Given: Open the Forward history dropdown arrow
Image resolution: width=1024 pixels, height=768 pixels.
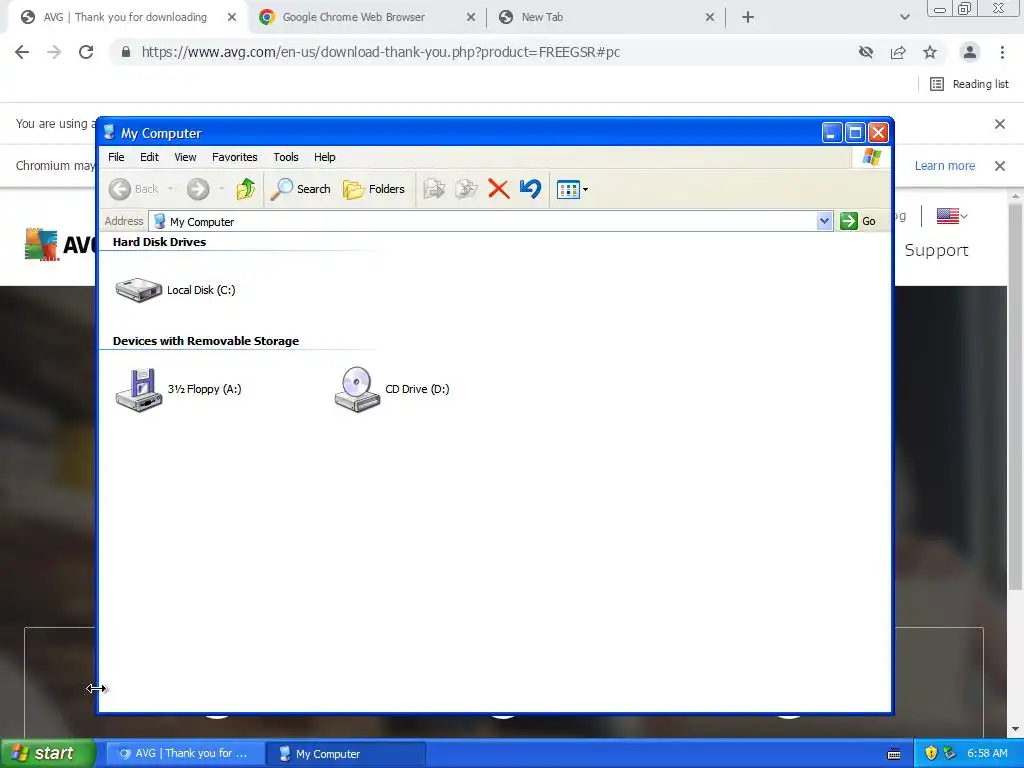Looking at the screenshot, I should [x=221, y=189].
